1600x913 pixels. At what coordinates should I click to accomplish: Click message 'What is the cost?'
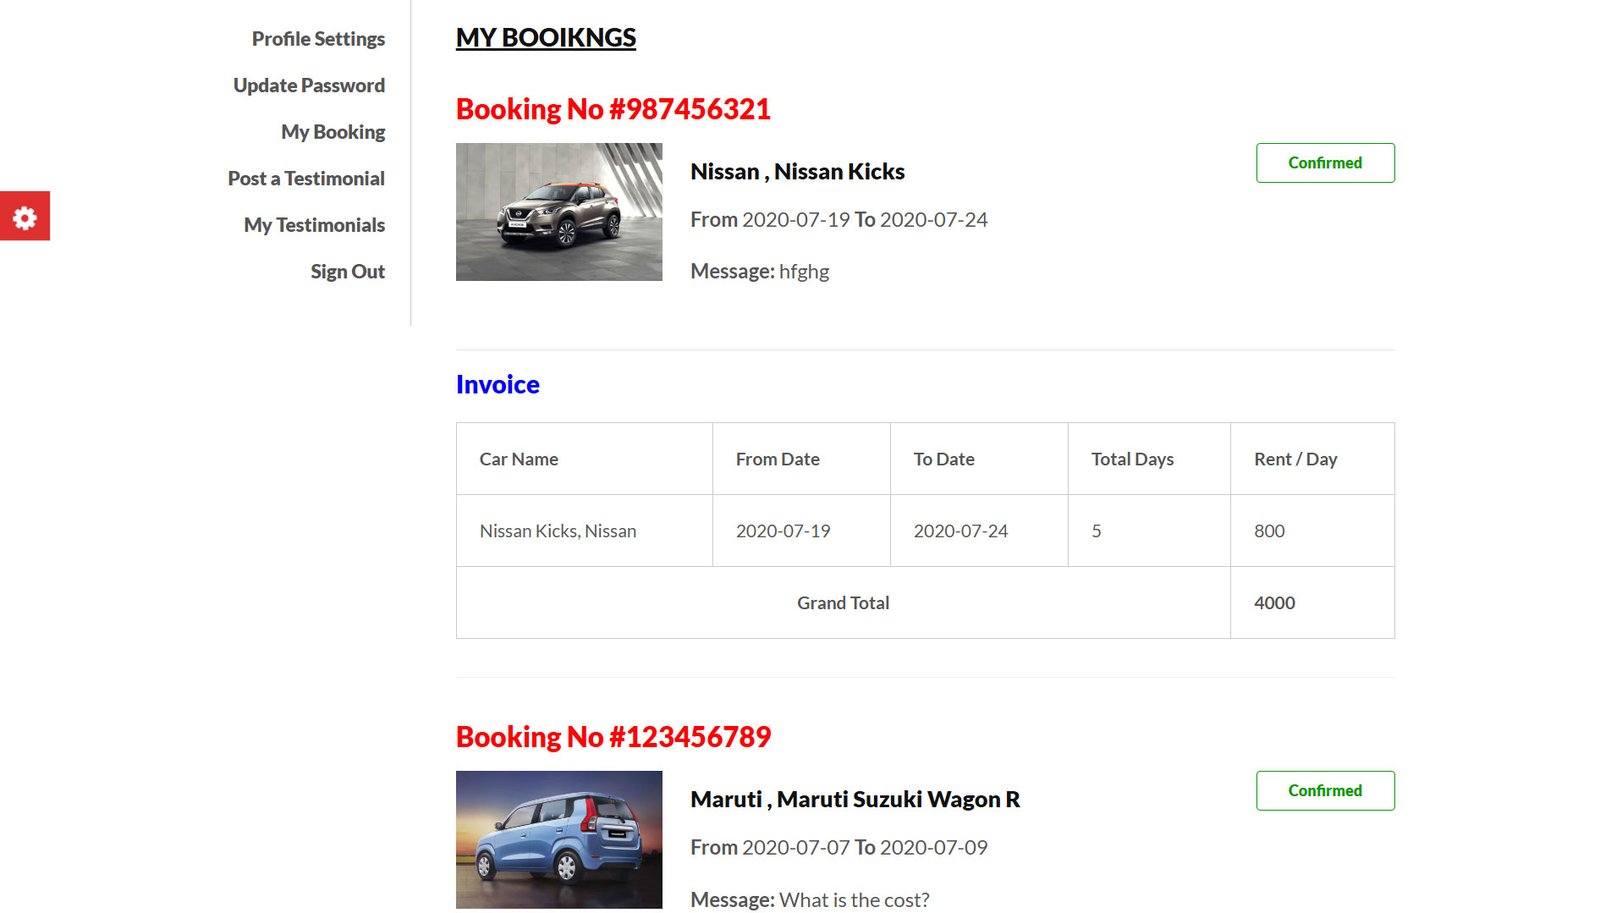(854, 900)
